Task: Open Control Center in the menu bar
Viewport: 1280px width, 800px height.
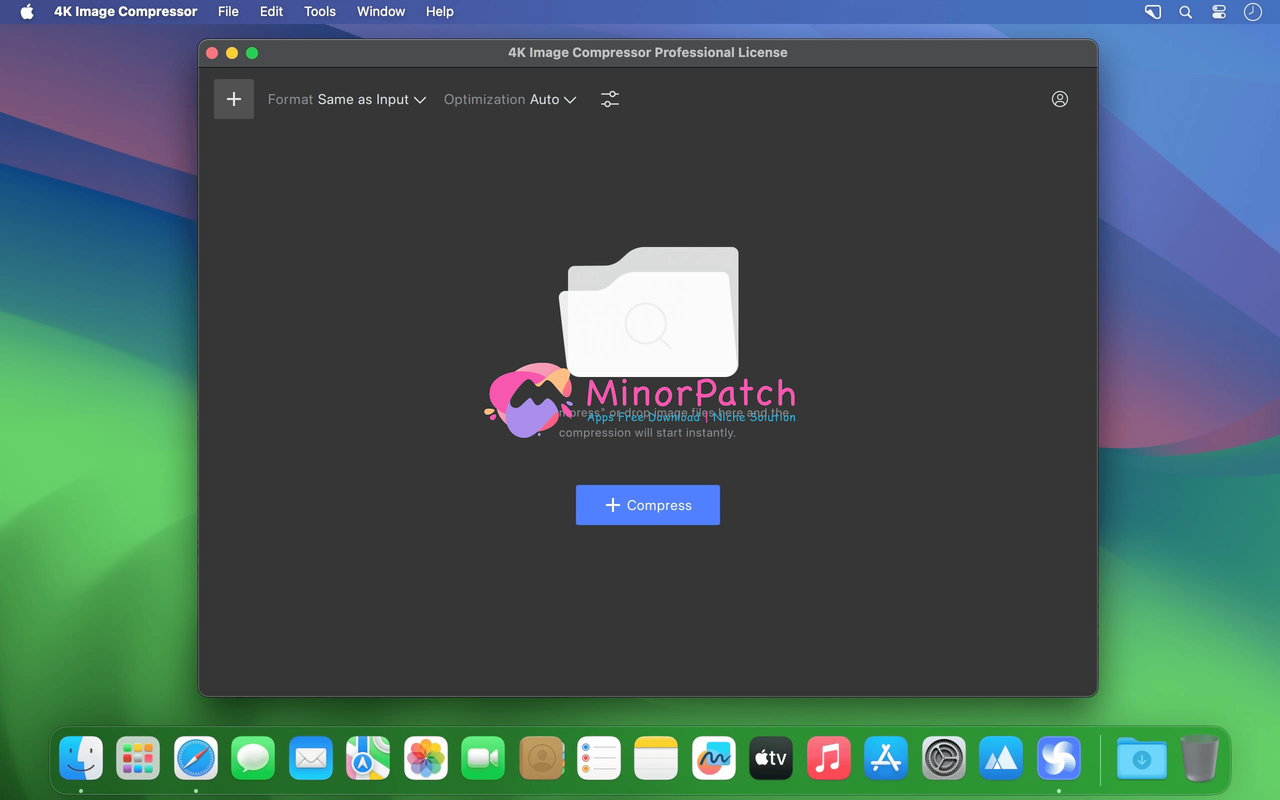Action: [1218, 12]
